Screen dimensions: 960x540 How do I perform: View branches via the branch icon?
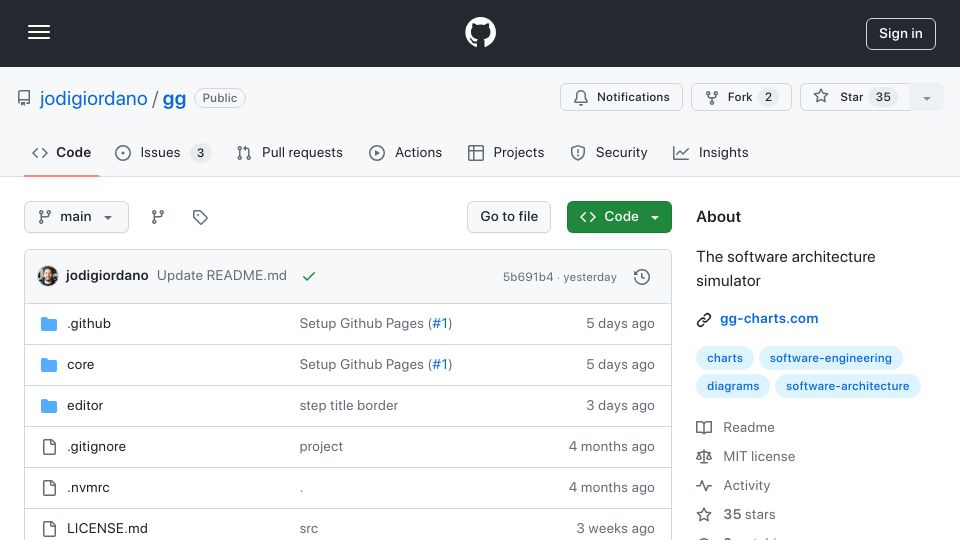coord(157,217)
